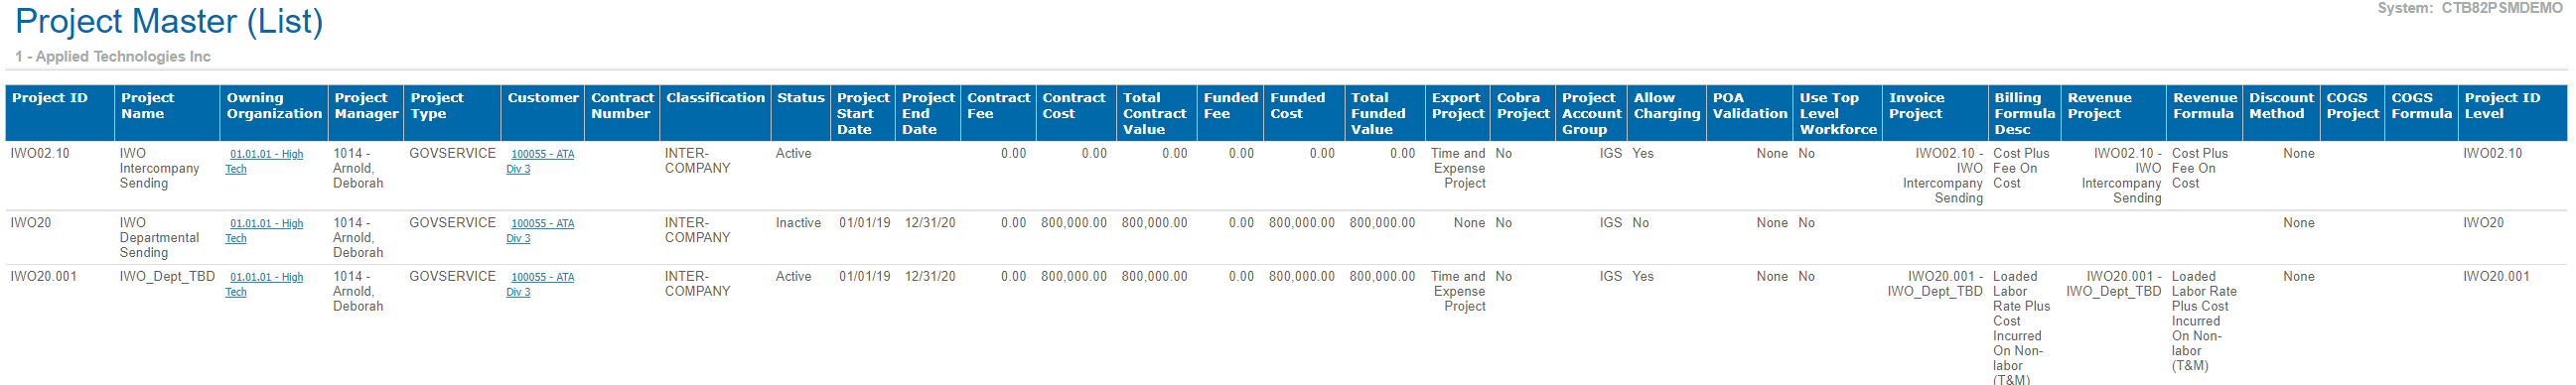Select the Project ID Level column header

[2501, 106]
